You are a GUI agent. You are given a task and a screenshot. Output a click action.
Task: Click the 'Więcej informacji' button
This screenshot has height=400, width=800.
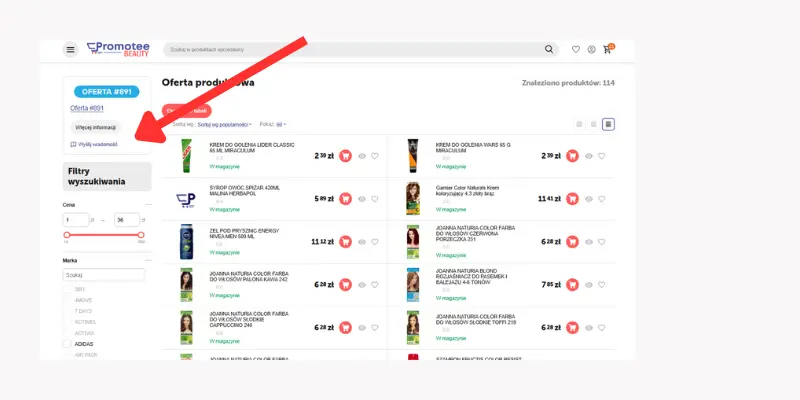(95, 127)
